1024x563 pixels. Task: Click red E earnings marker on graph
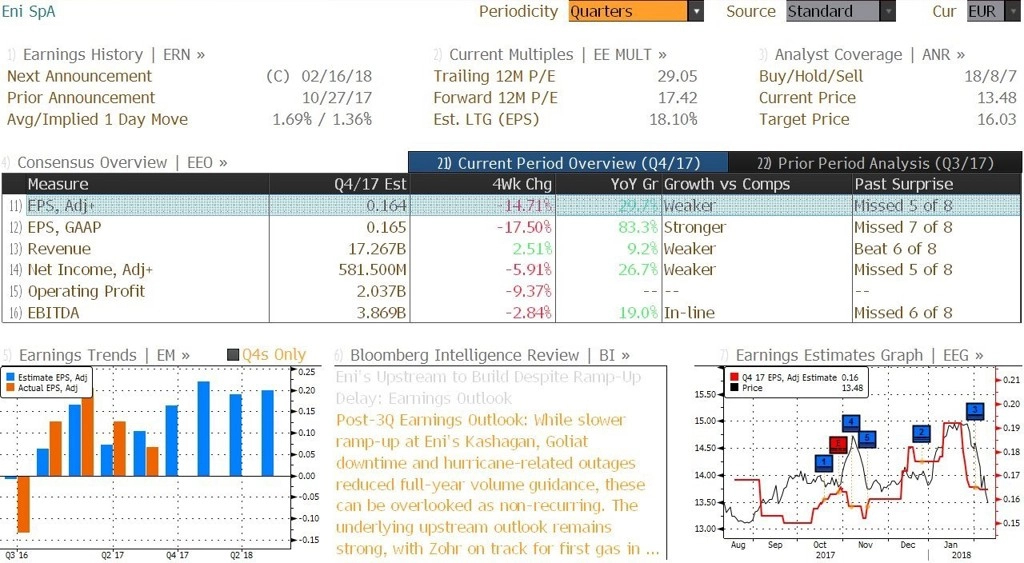[838, 445]
